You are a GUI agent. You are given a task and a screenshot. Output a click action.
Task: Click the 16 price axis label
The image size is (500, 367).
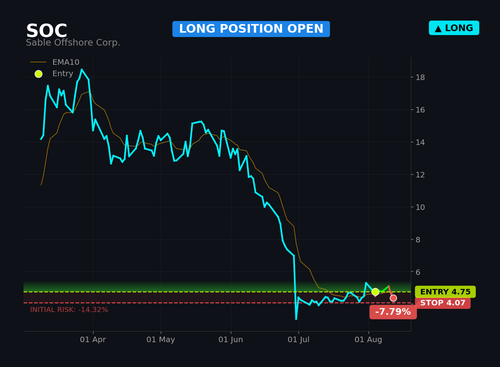(x=420, y=110)
